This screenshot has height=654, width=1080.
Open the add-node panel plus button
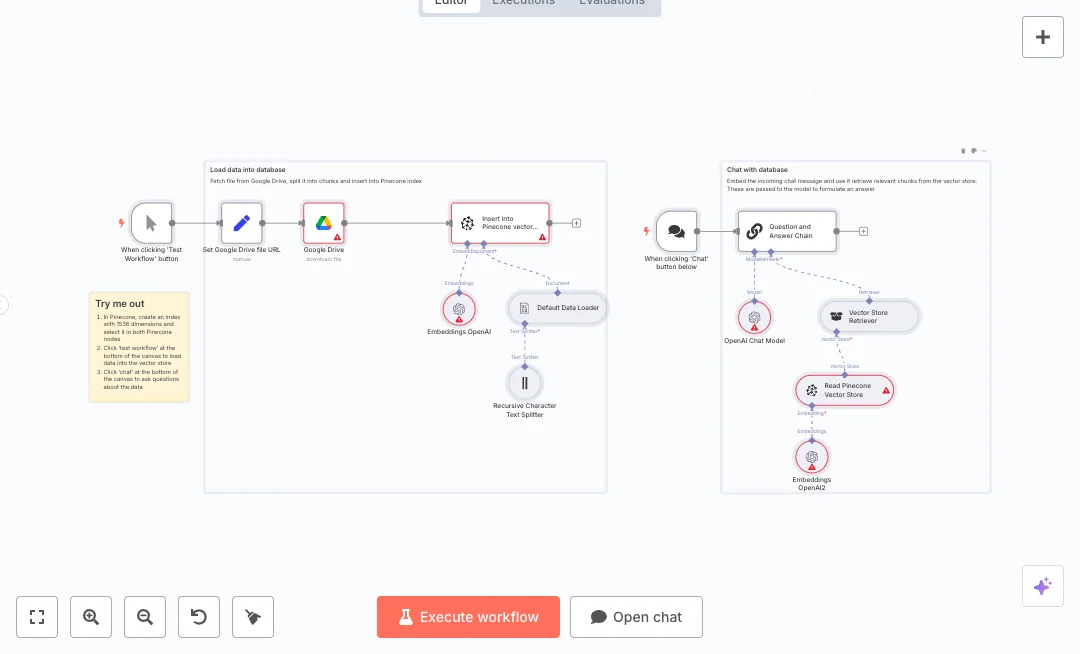1042,37
